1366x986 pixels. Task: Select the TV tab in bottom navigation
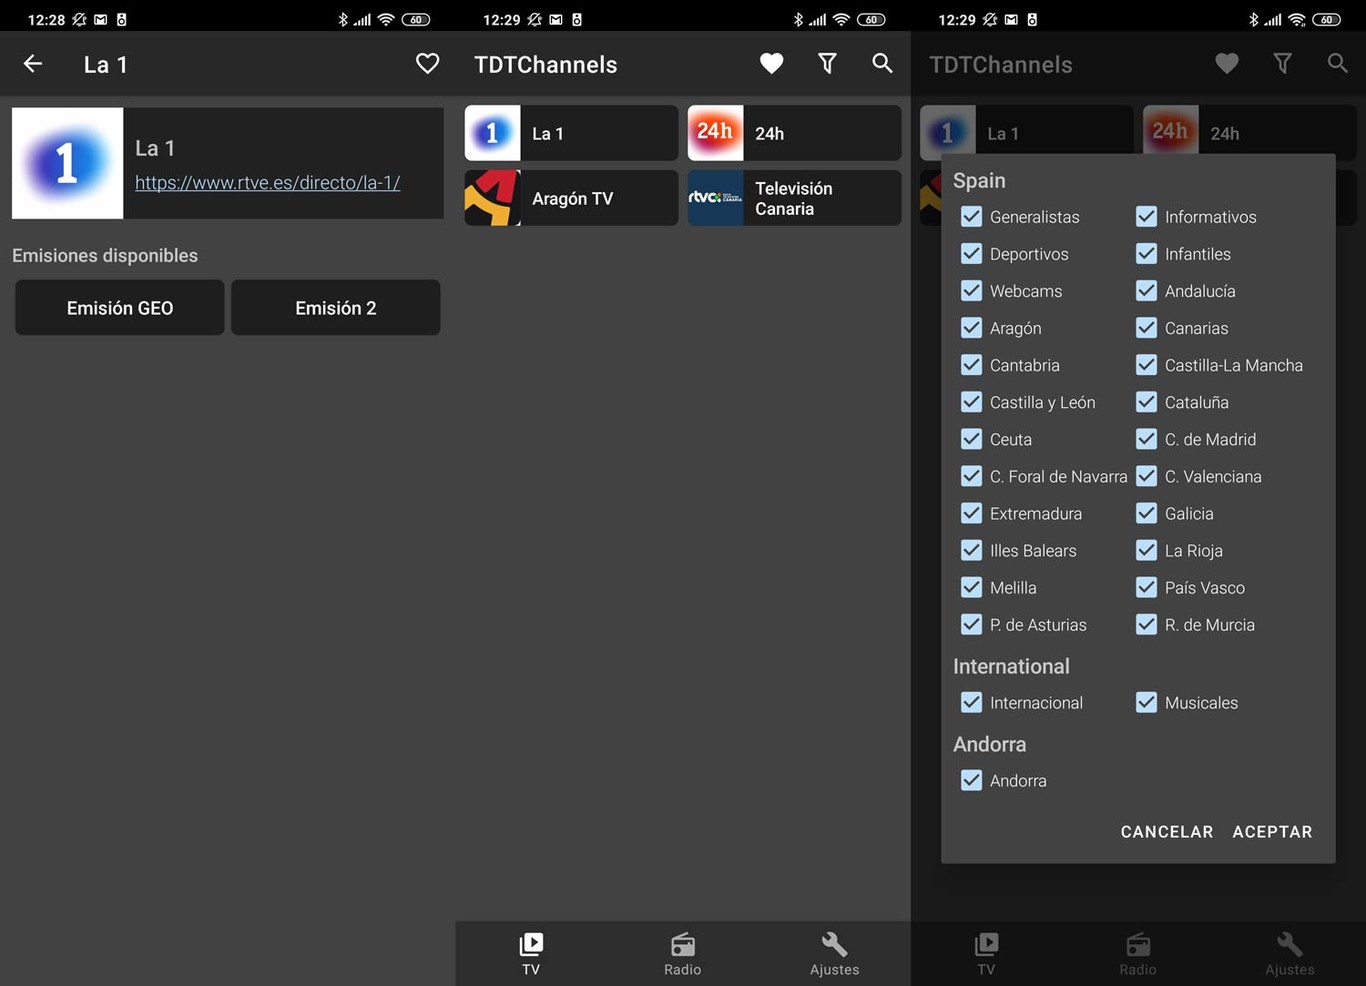(x=531, y=953)
